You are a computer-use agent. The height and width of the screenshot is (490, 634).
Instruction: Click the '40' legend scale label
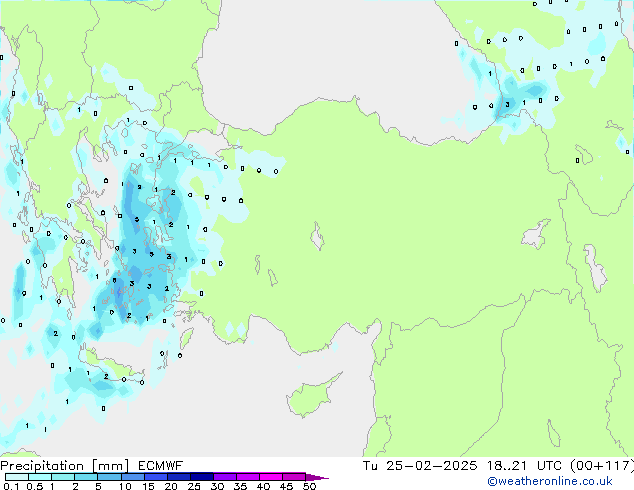point(263,486)
